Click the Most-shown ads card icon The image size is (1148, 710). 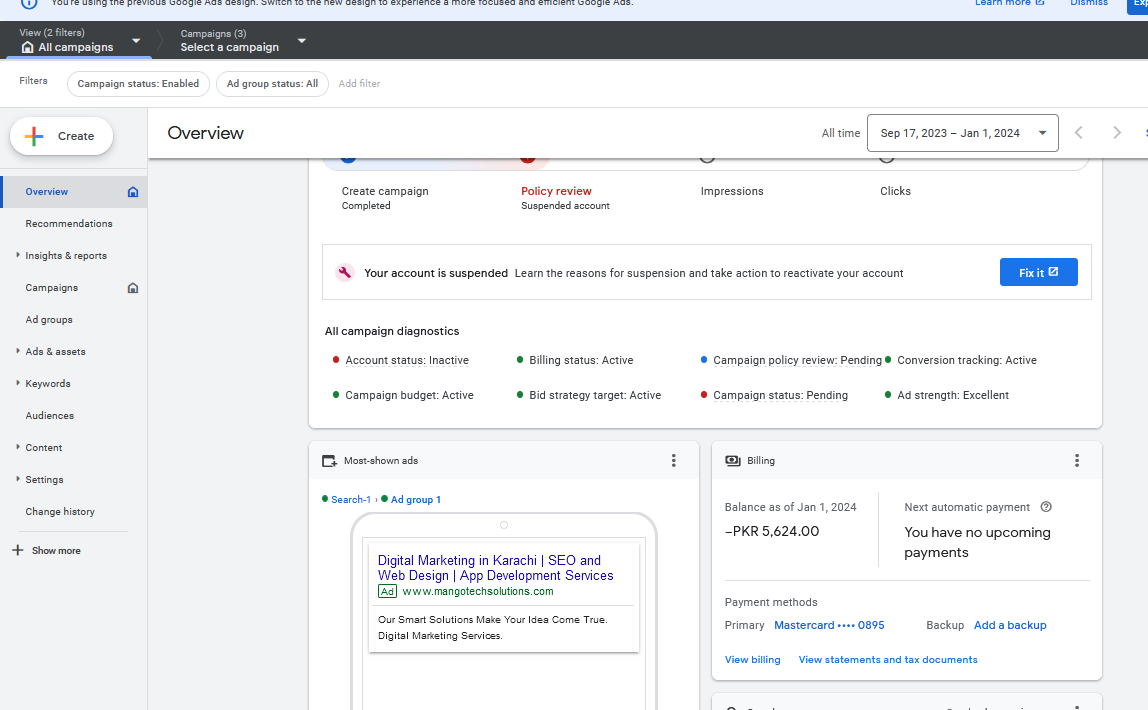click(329, 461)
